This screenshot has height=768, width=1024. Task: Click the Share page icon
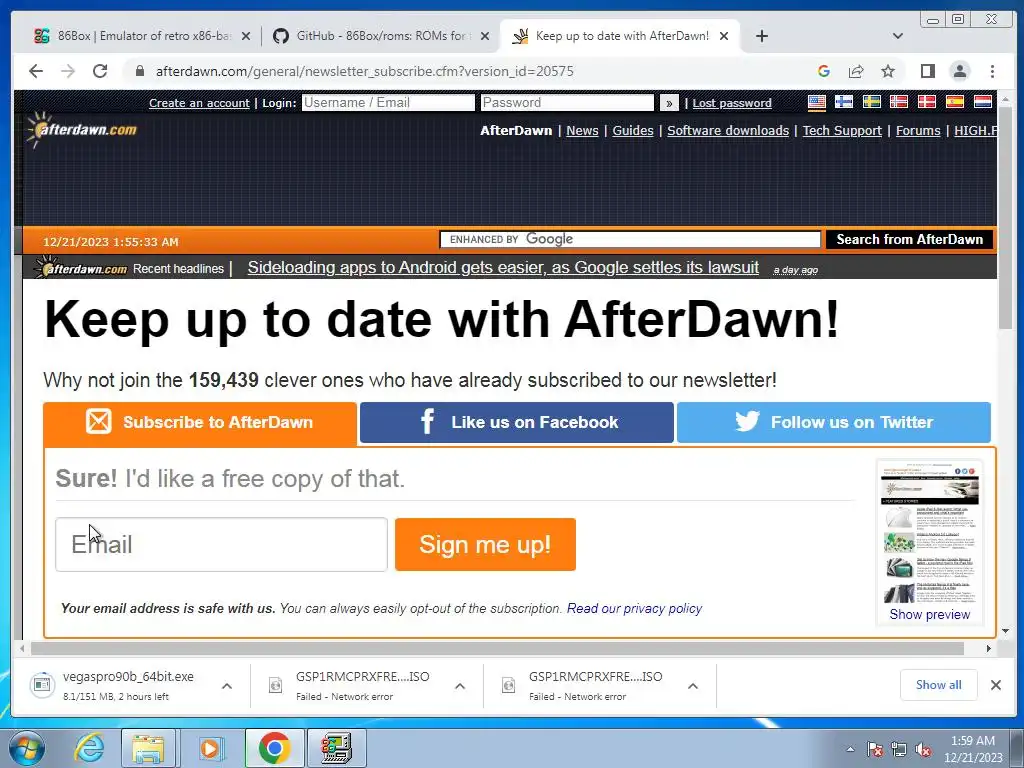(856, 71)
